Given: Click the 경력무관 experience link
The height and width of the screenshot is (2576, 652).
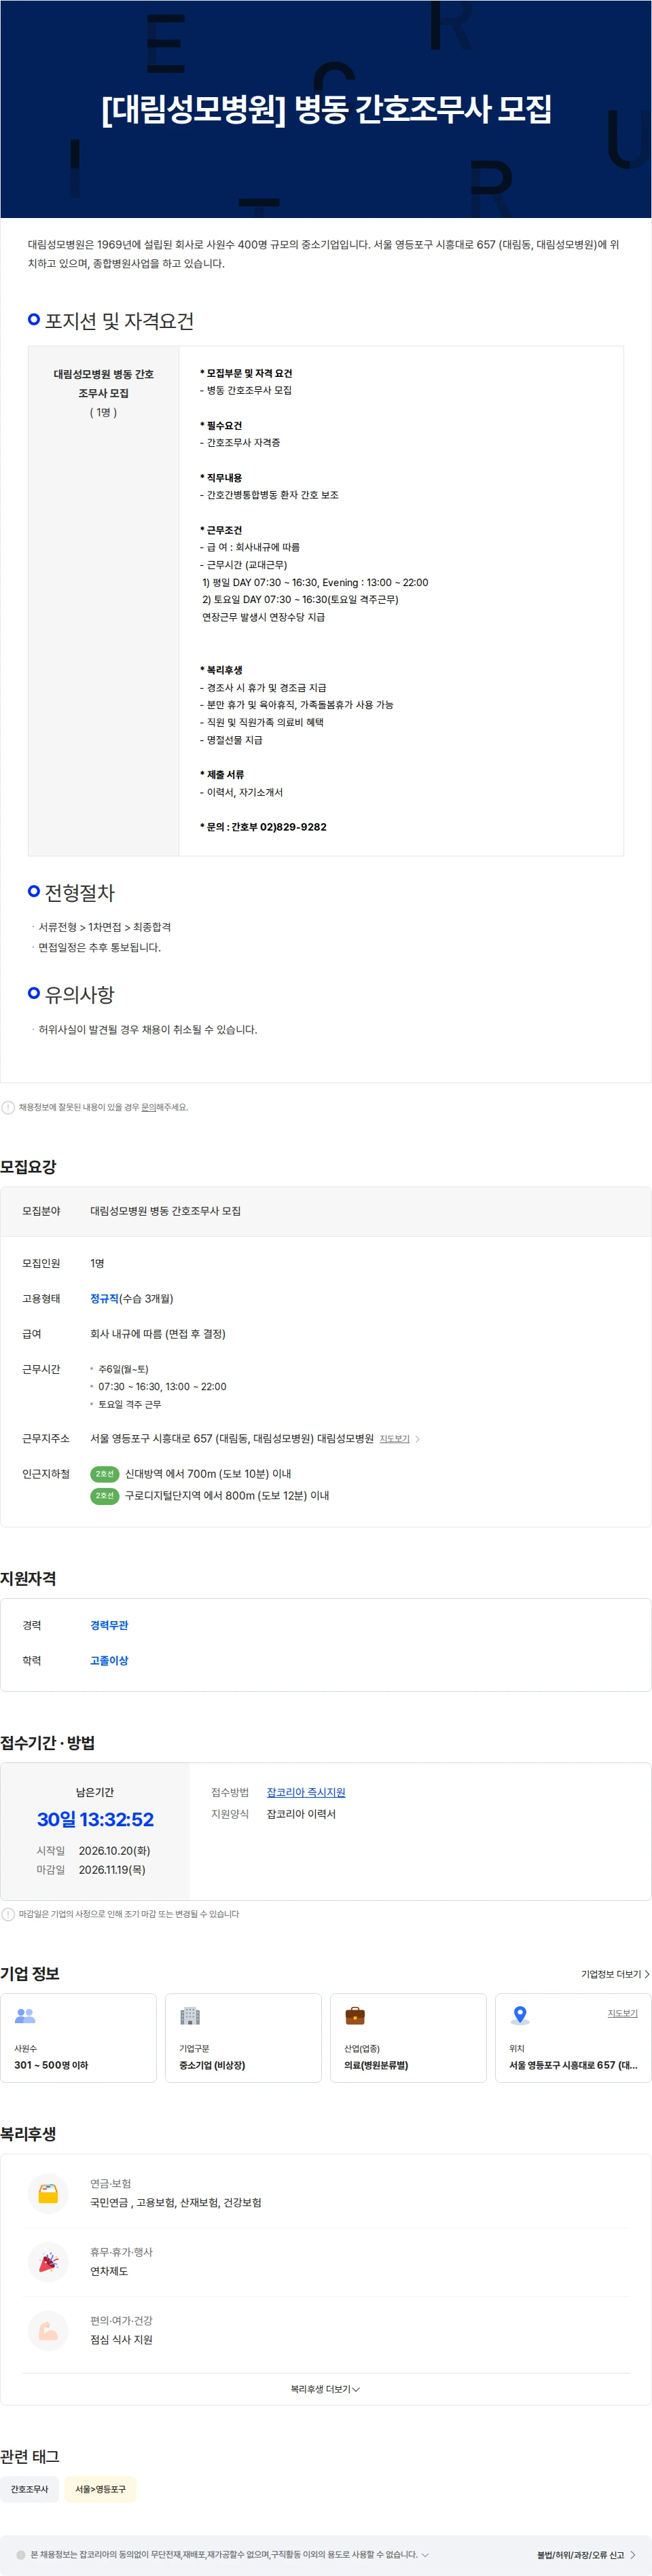Looking at the screenshot, I should (x=109, y=1626).
